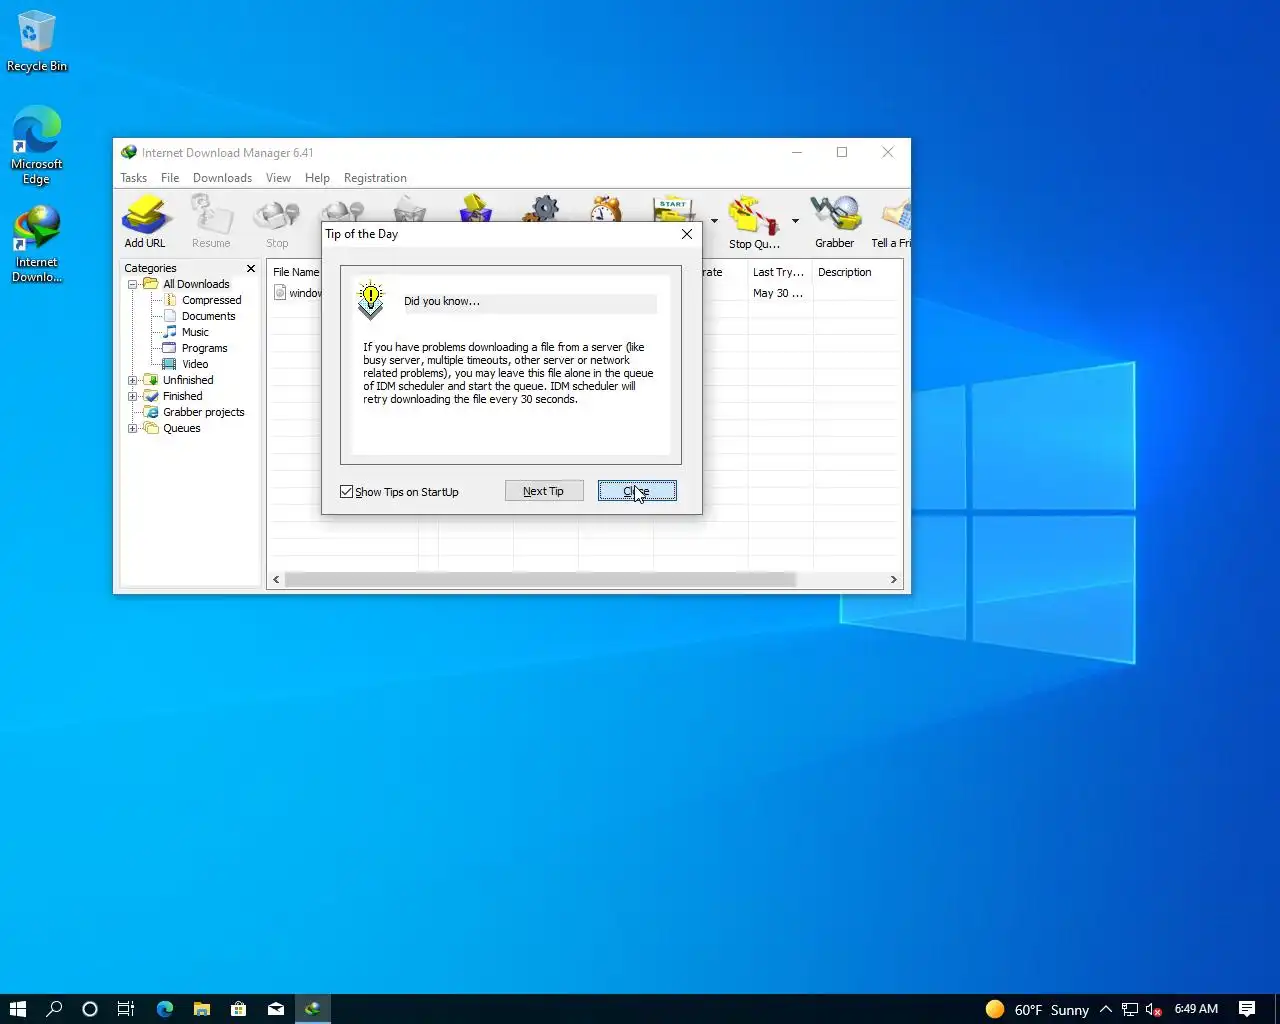Screen dimensions: 1280x1024
Task: Expand the Queues category node
Action: pyautogui.click(x=132, y=428)
